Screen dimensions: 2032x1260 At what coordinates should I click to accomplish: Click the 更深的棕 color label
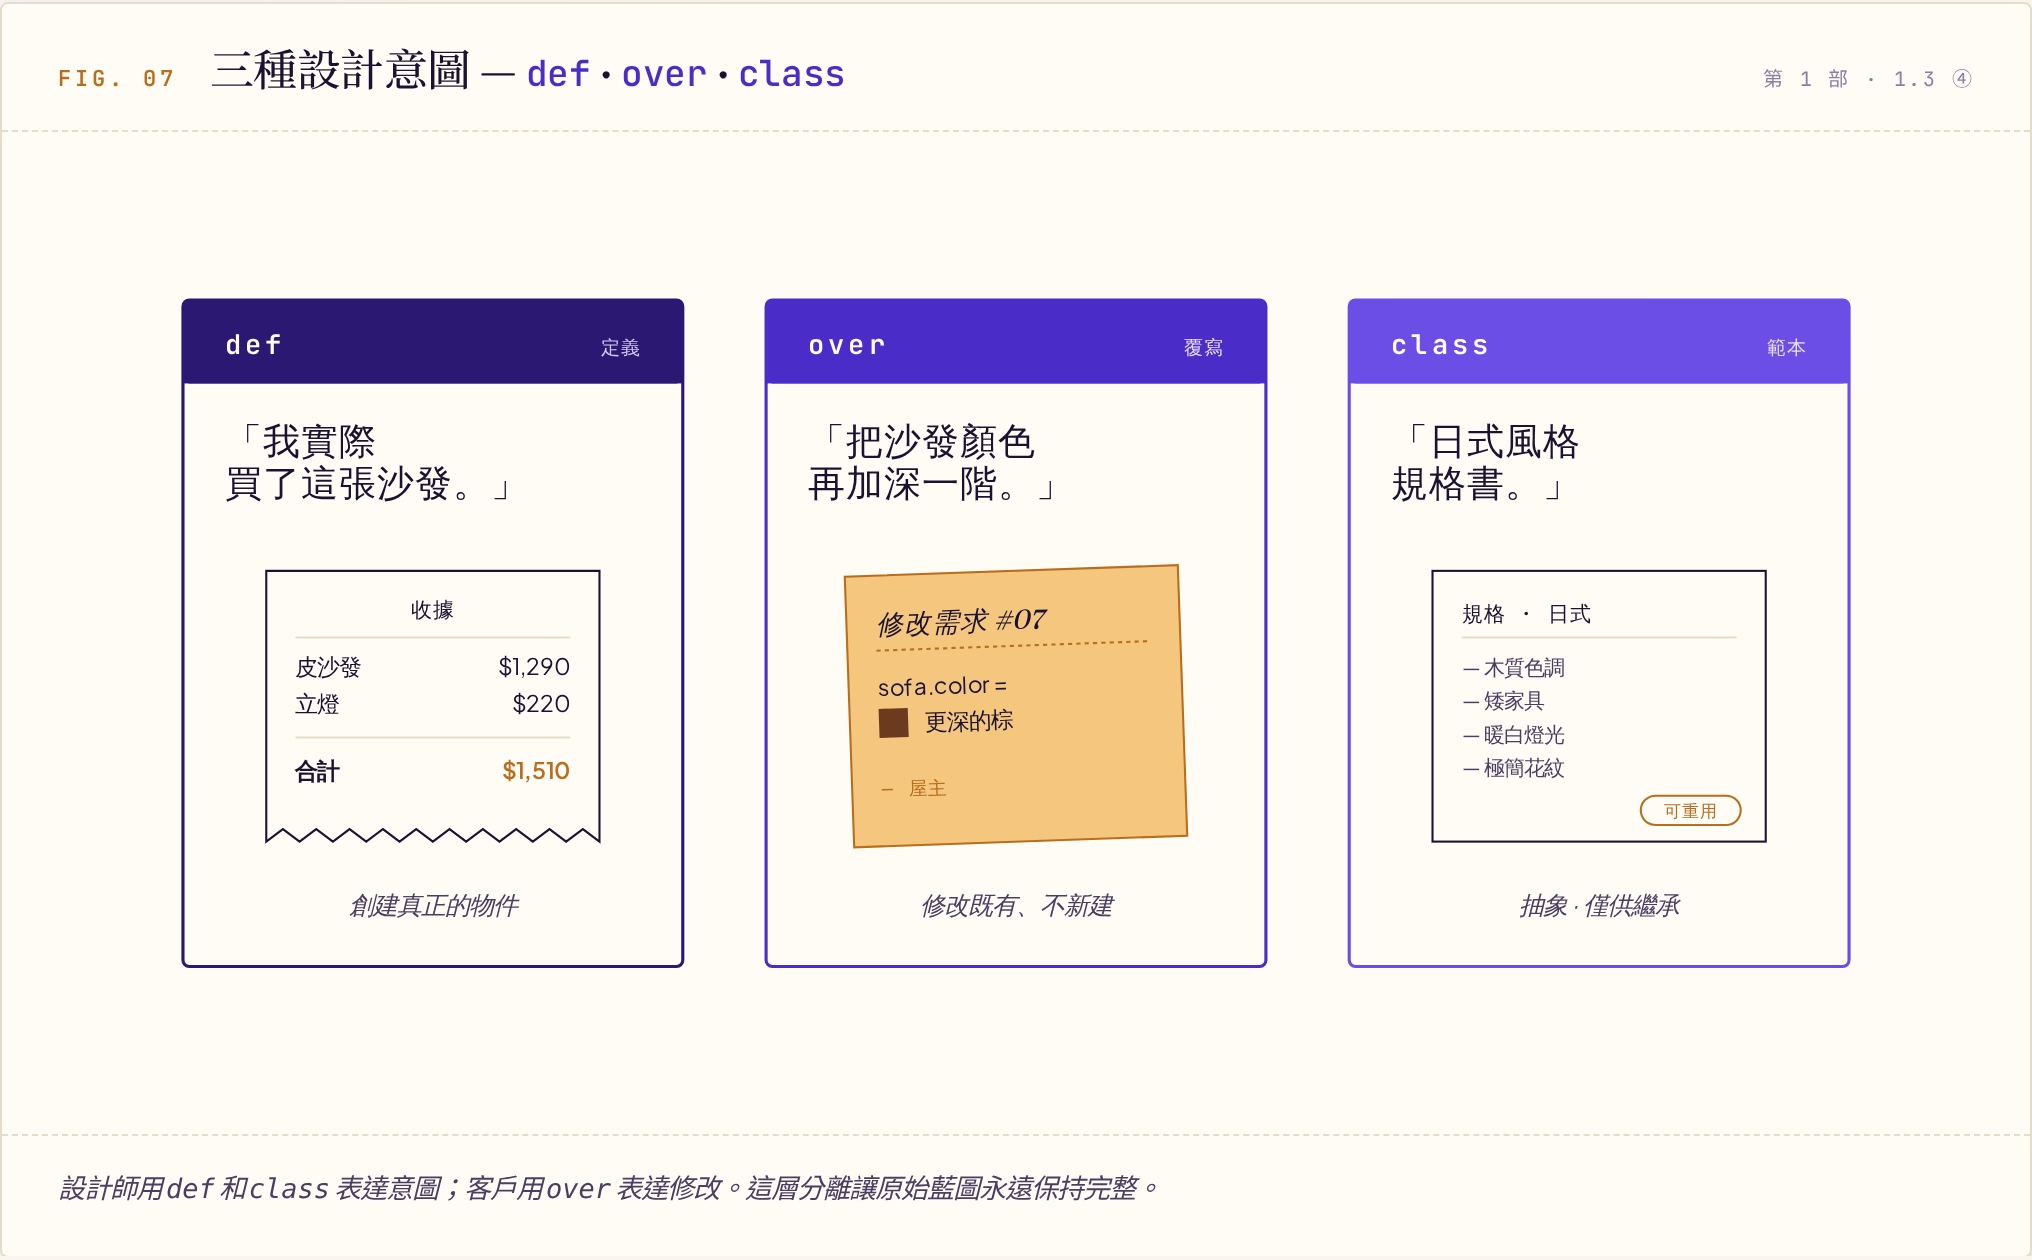pyautogui.click(x=969, y=721)
